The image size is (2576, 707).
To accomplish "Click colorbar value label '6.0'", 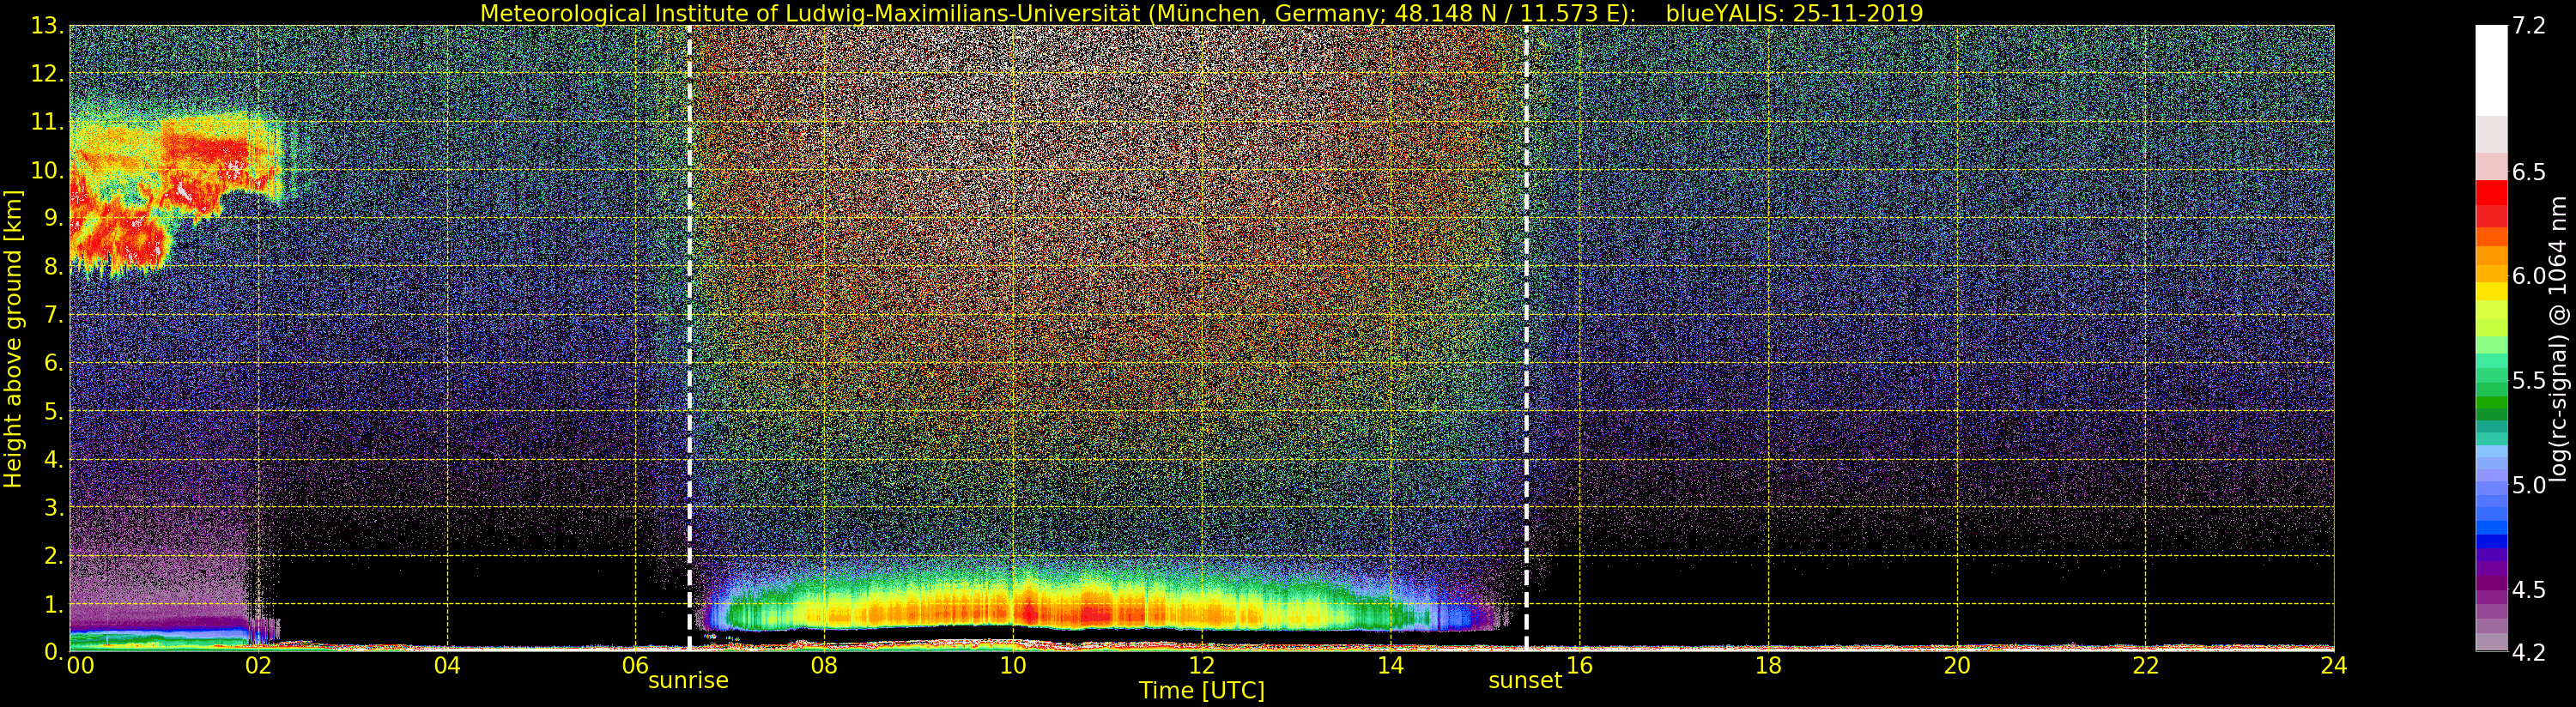I will pos(2529,276).
